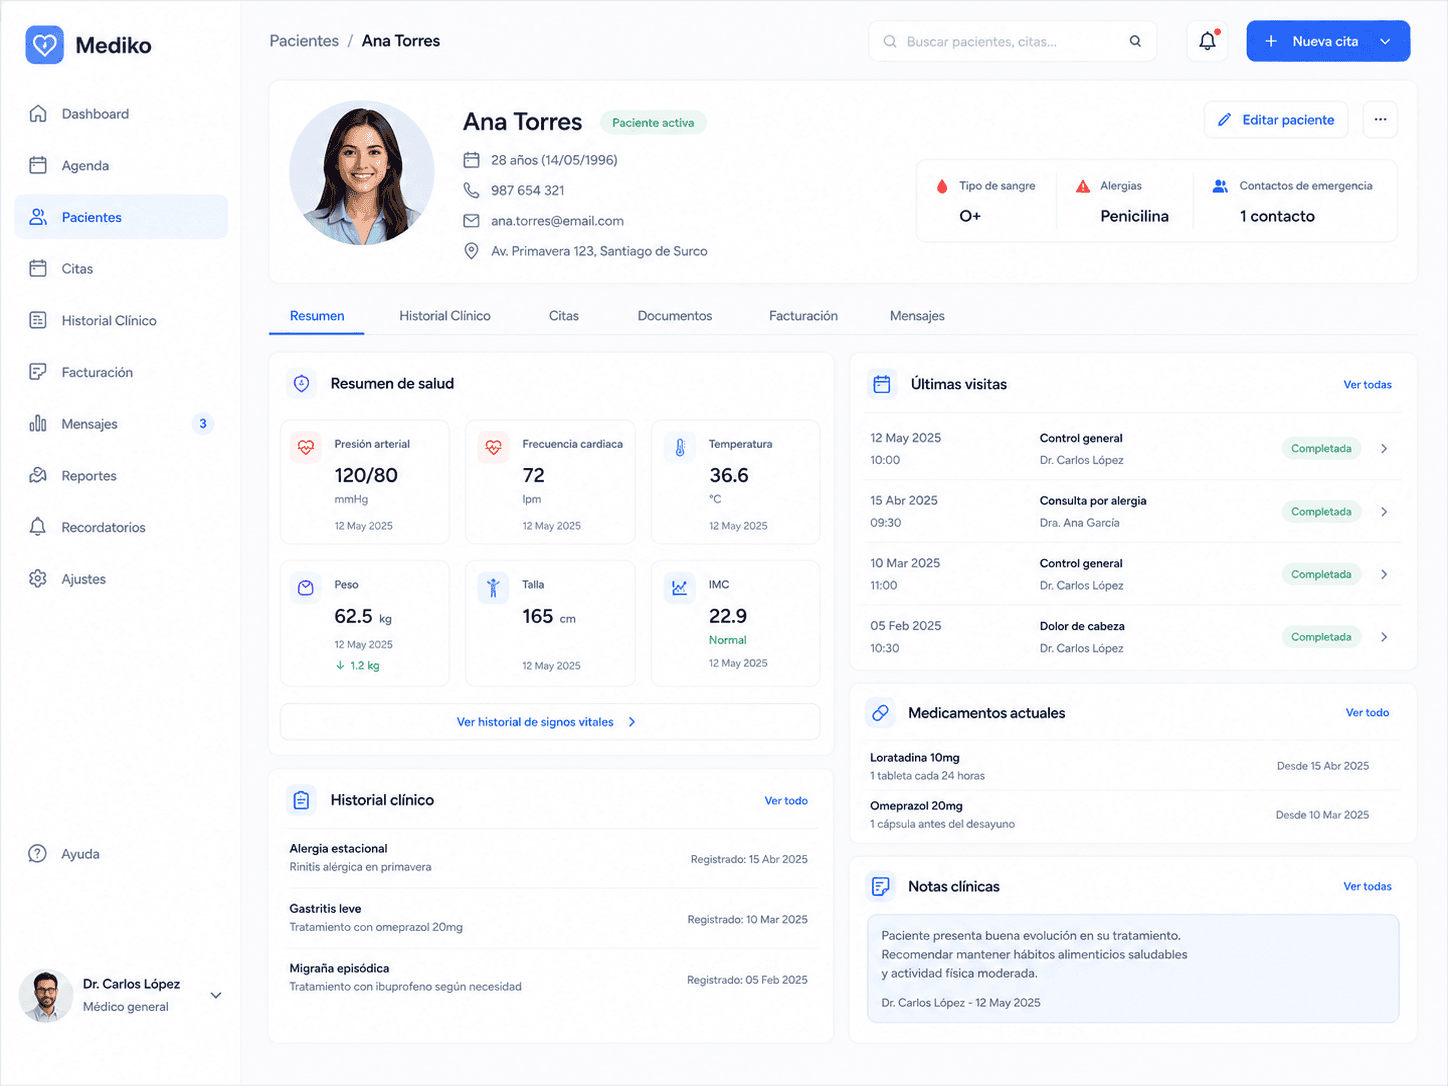Open Ver historial de signos vitales

point(550,722)
